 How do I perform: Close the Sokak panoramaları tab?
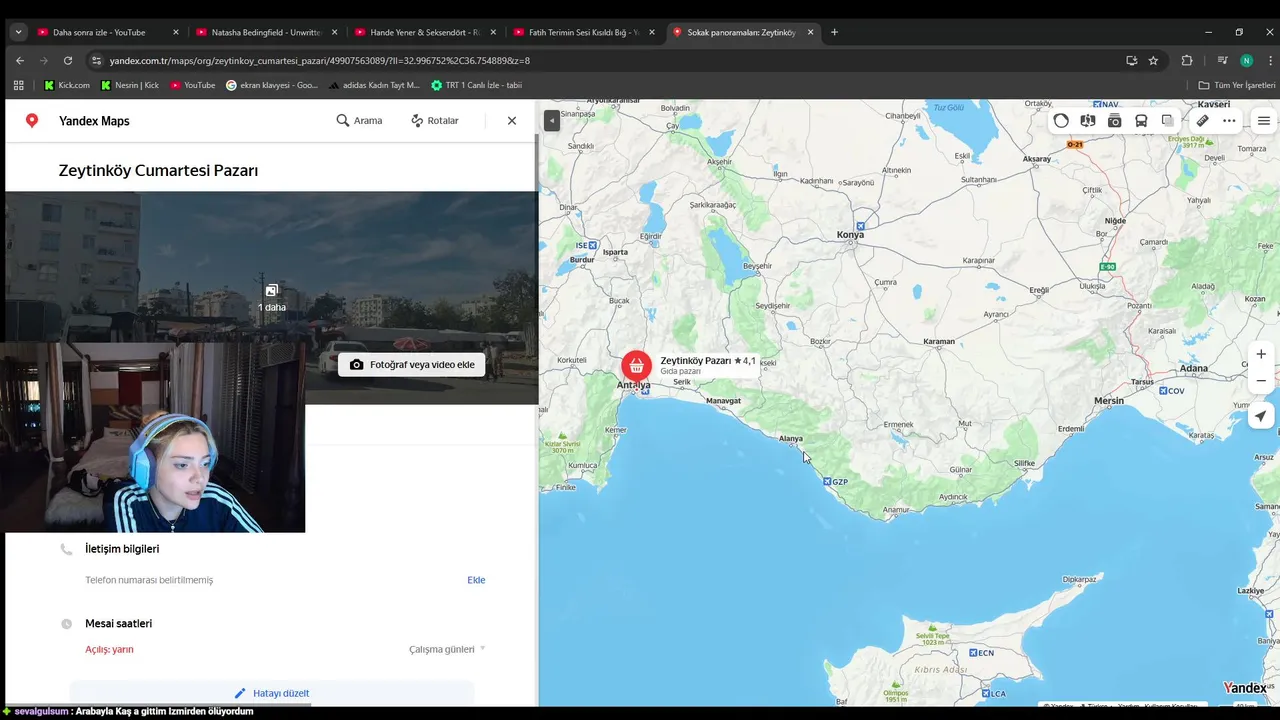(810, 32)
